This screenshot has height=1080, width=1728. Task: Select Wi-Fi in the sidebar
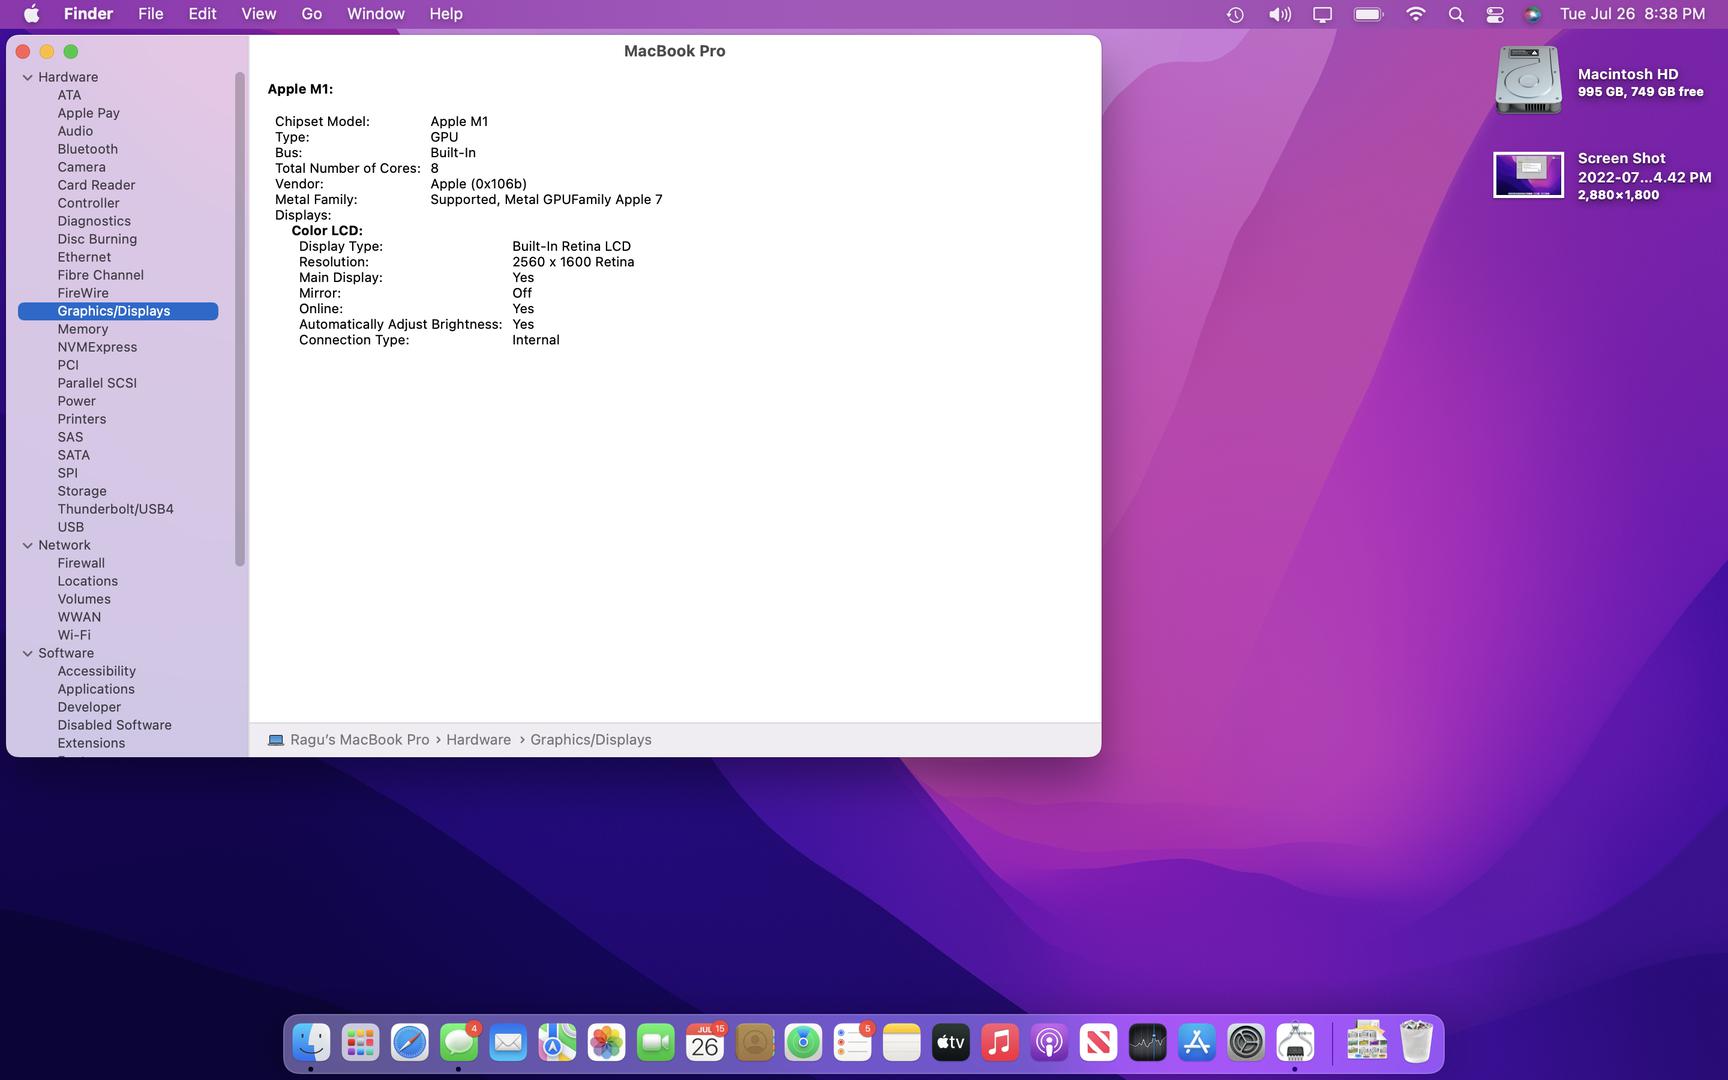click(x=118, y=635)
